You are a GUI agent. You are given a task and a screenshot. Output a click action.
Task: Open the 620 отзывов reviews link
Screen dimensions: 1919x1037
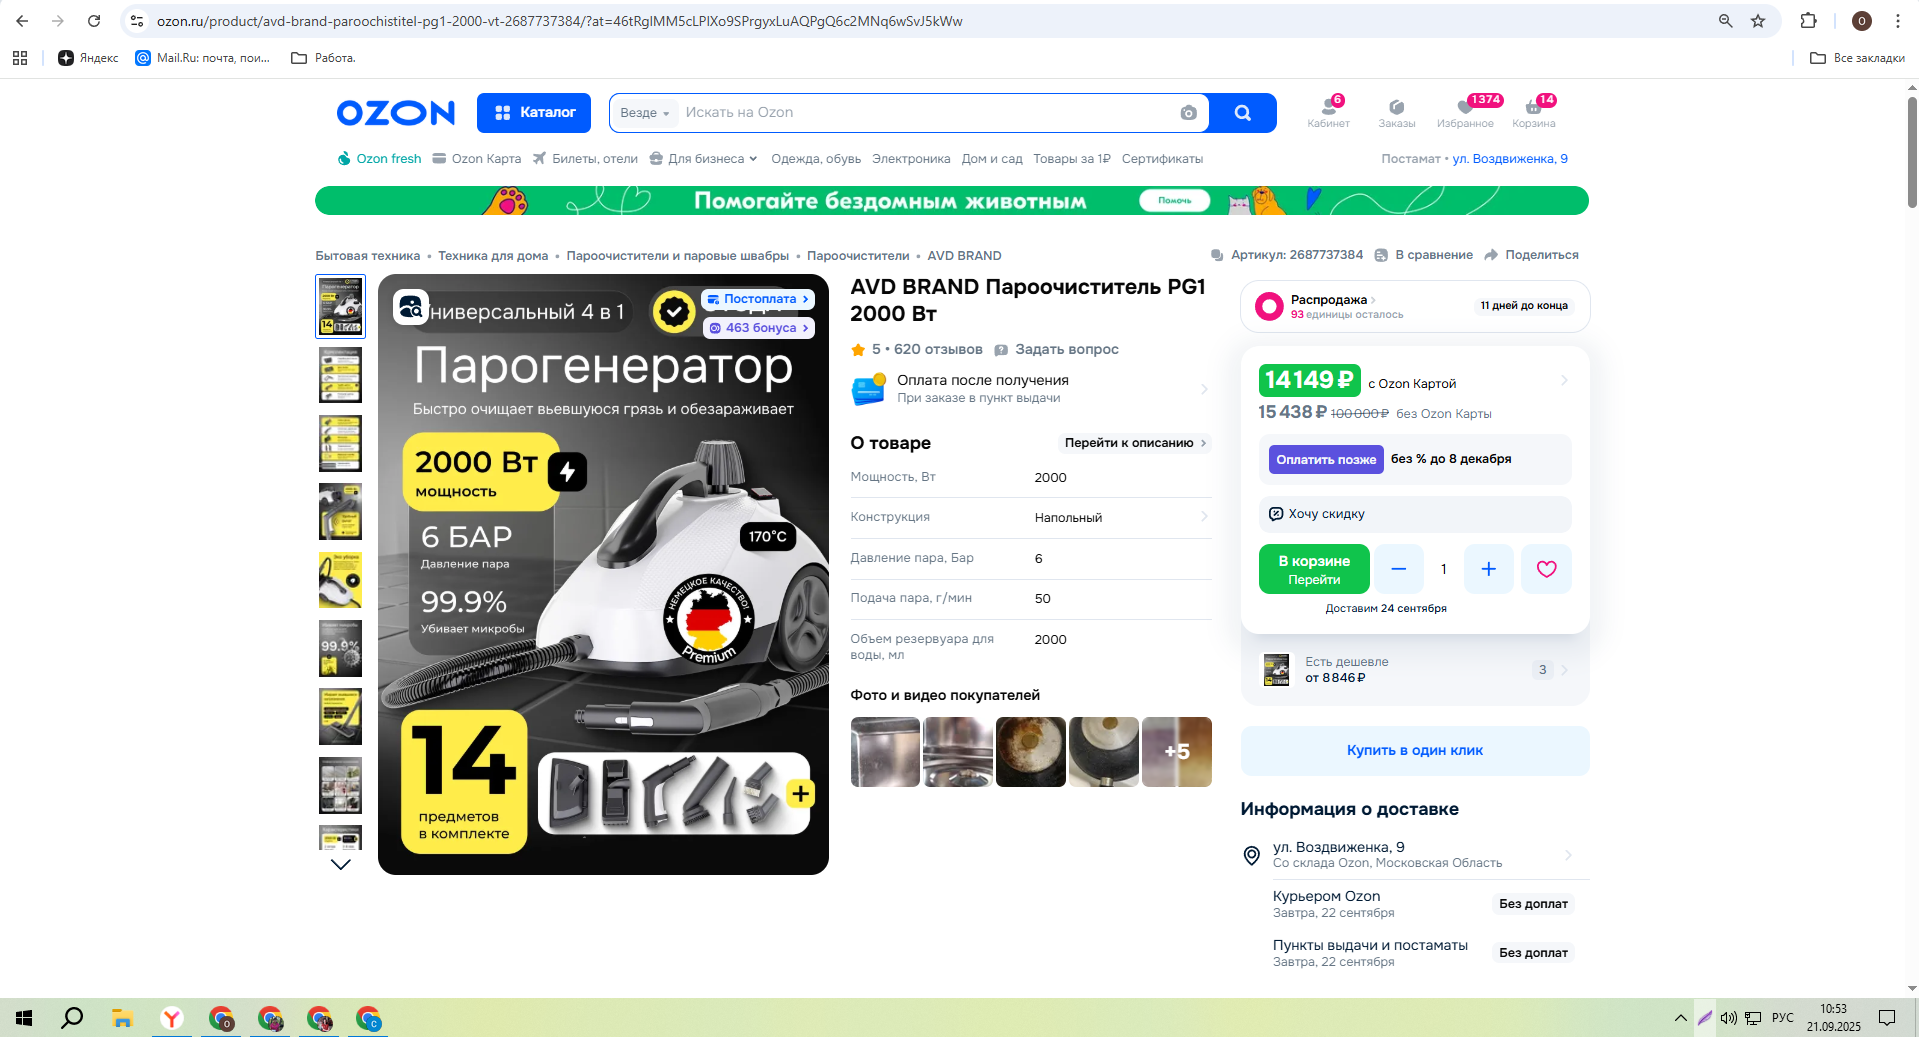pos(938,350)
